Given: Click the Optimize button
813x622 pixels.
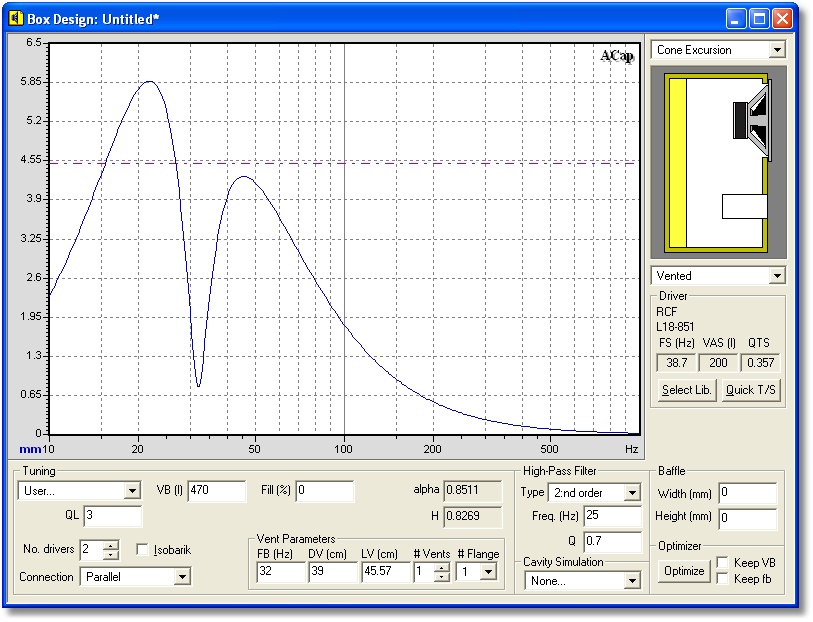Looking at the screenshot, I should click(x=684, y=571).
